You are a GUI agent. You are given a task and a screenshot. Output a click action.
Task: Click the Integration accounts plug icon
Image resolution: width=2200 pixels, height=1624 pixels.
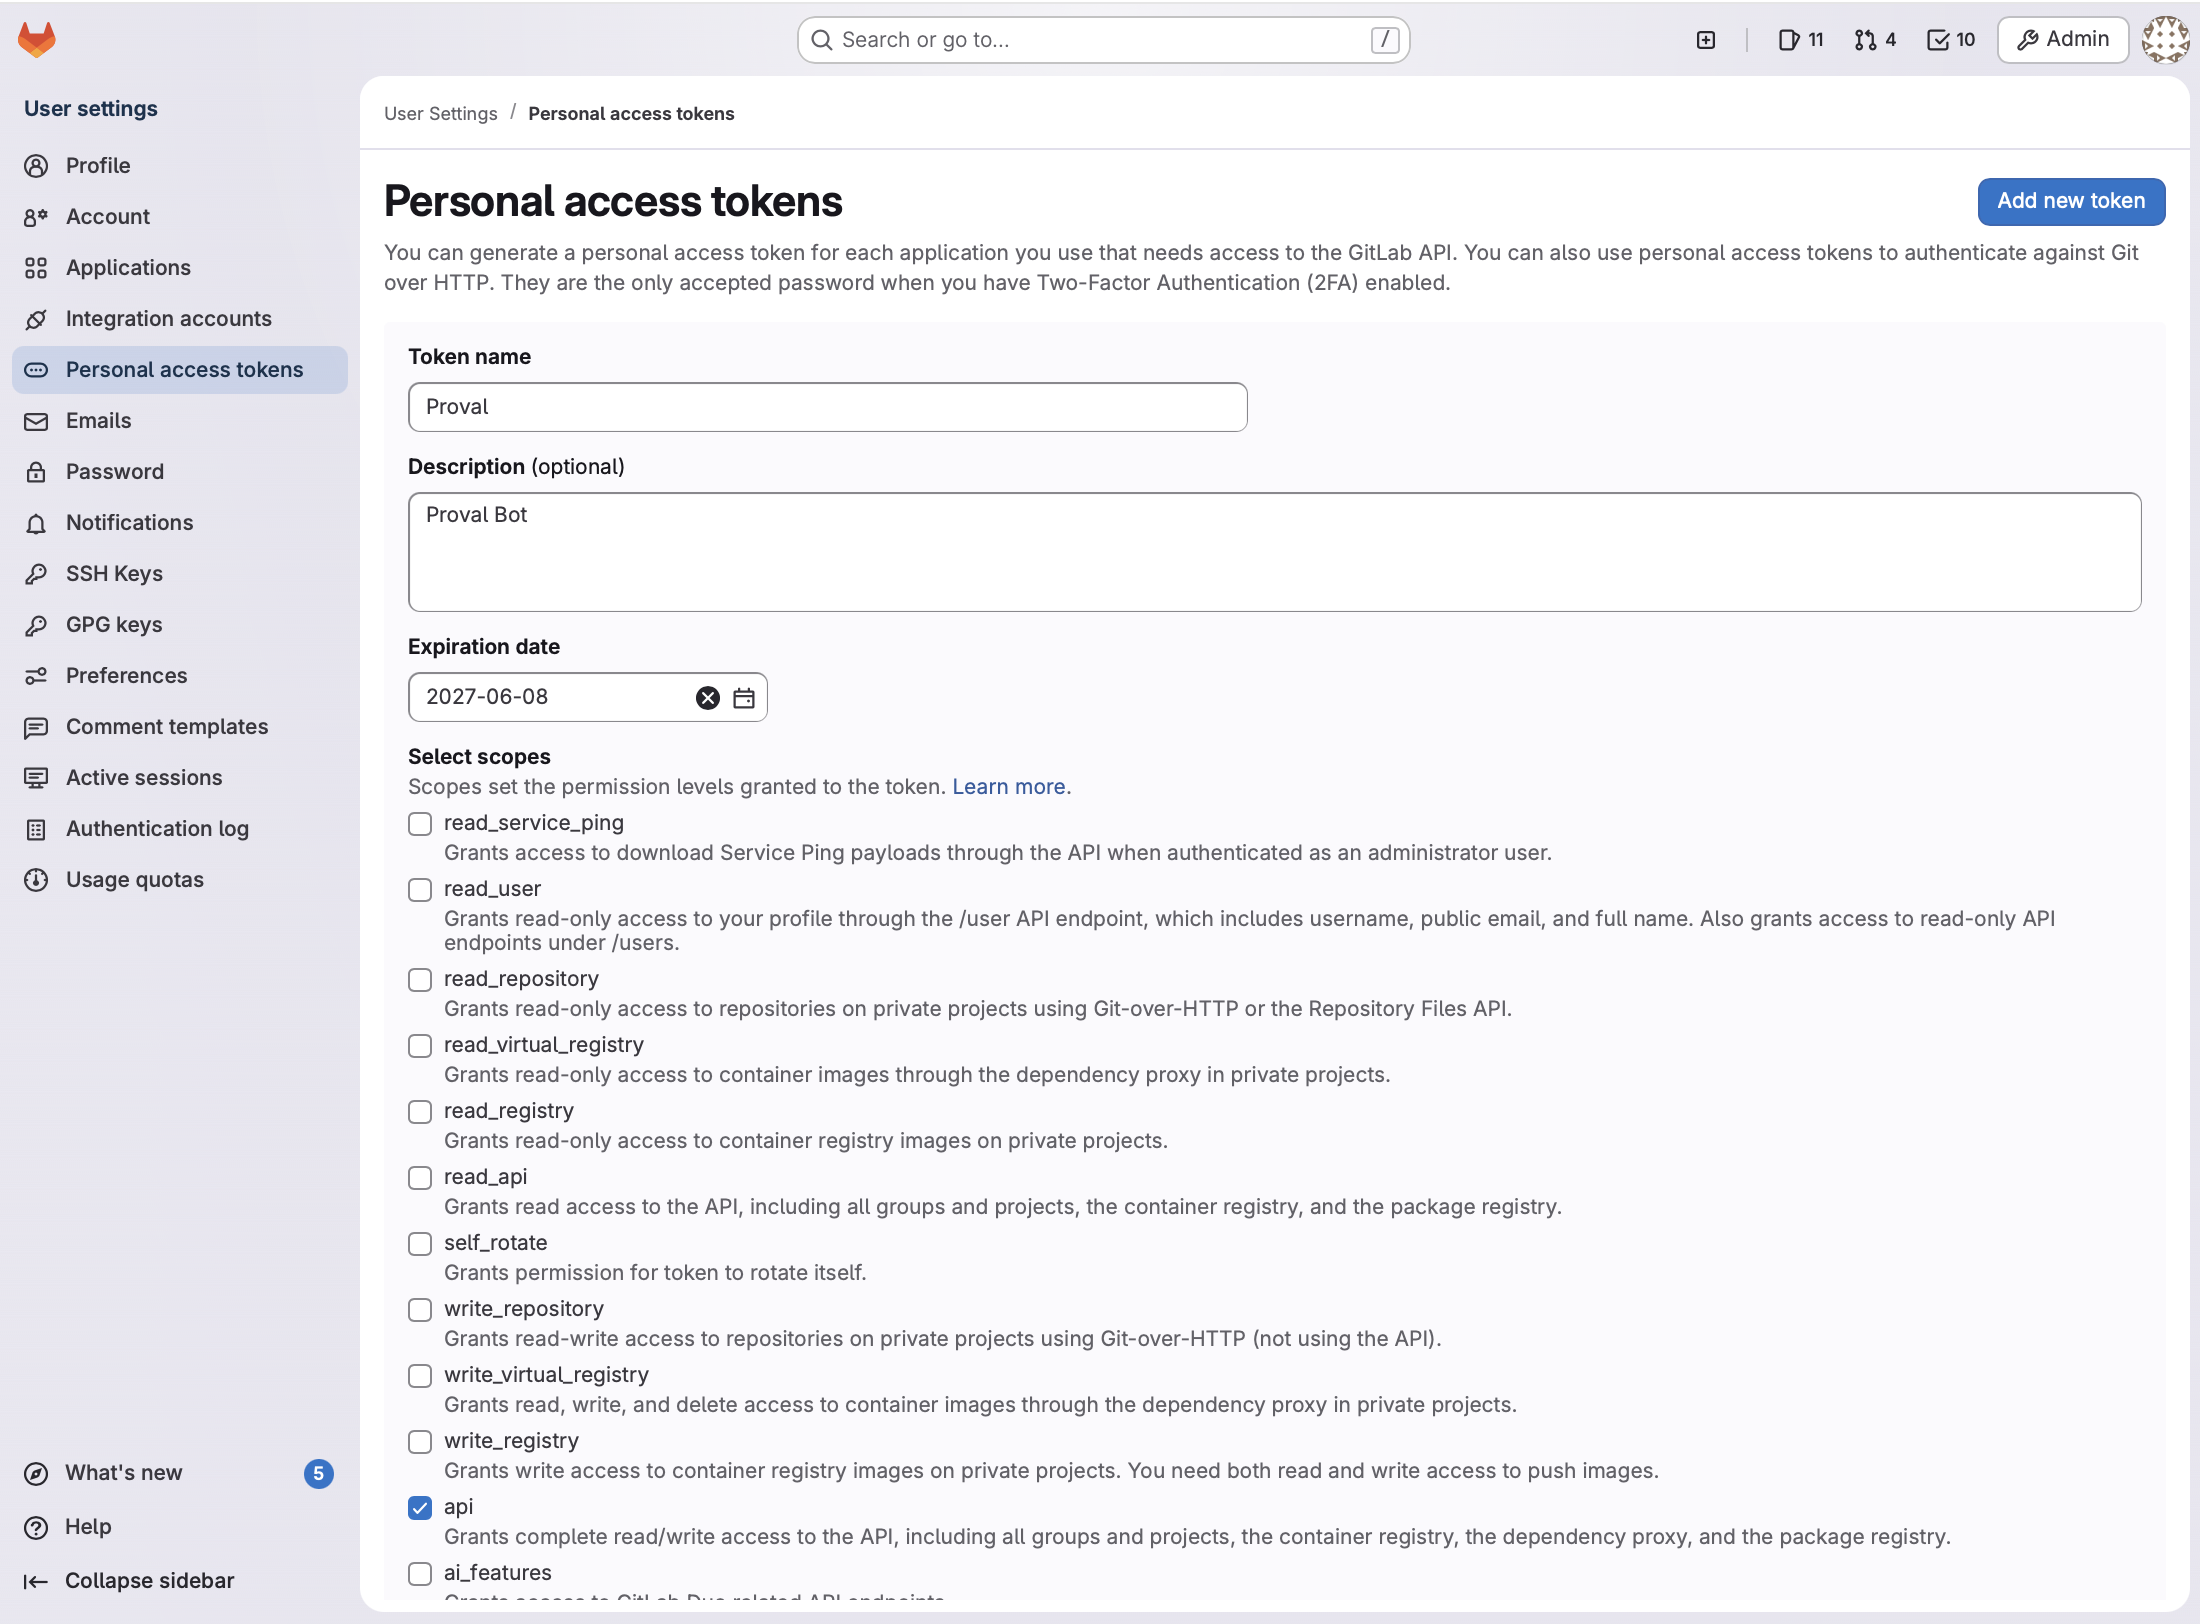point(36,319)
